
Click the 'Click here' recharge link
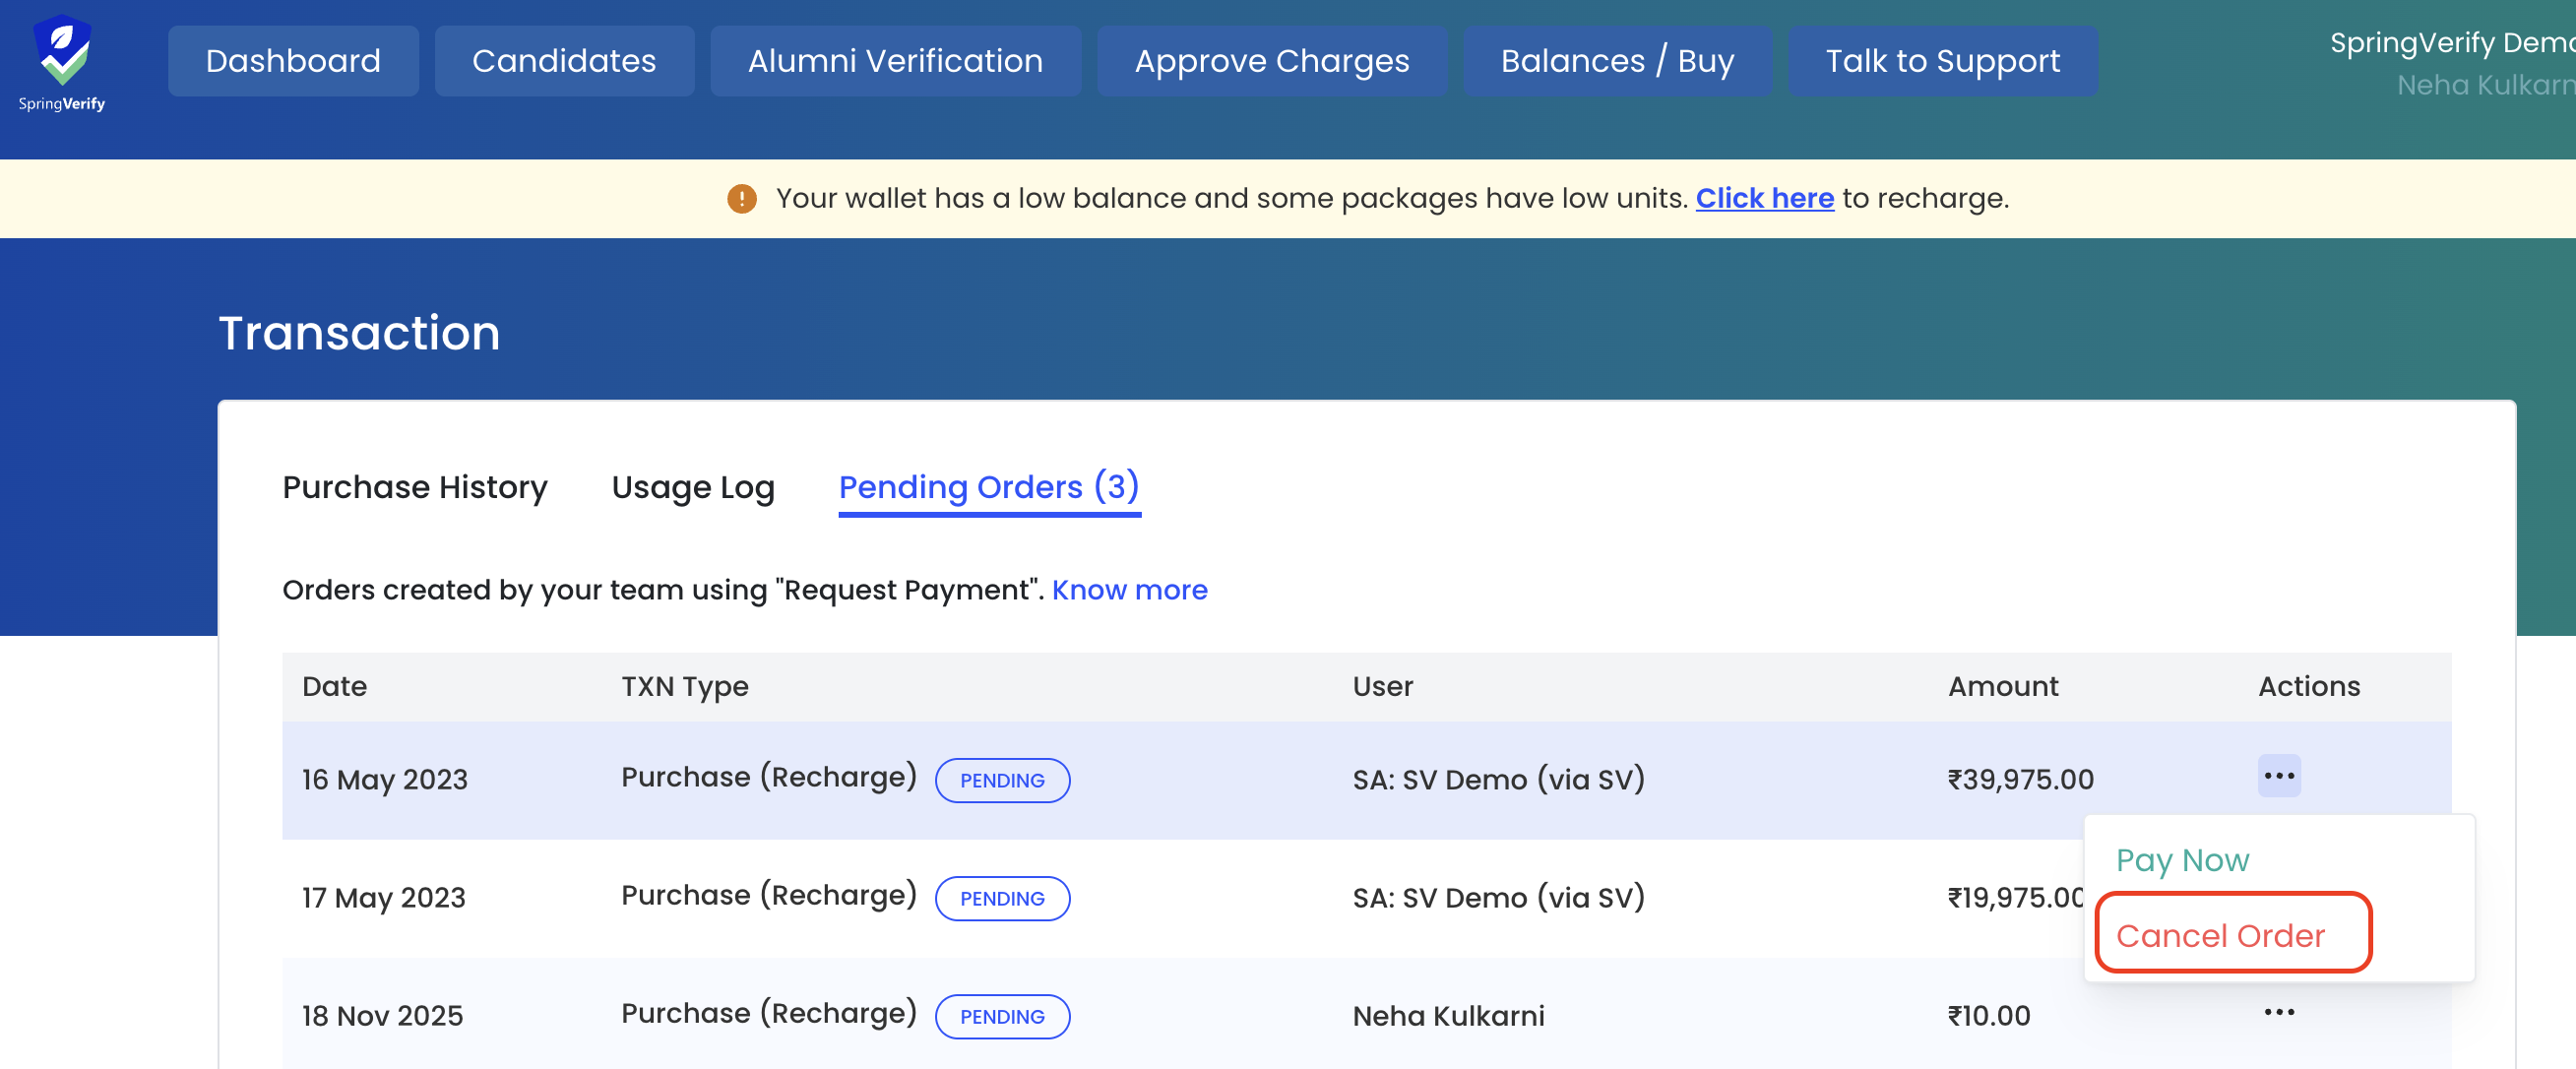[x=1764, y=198]
